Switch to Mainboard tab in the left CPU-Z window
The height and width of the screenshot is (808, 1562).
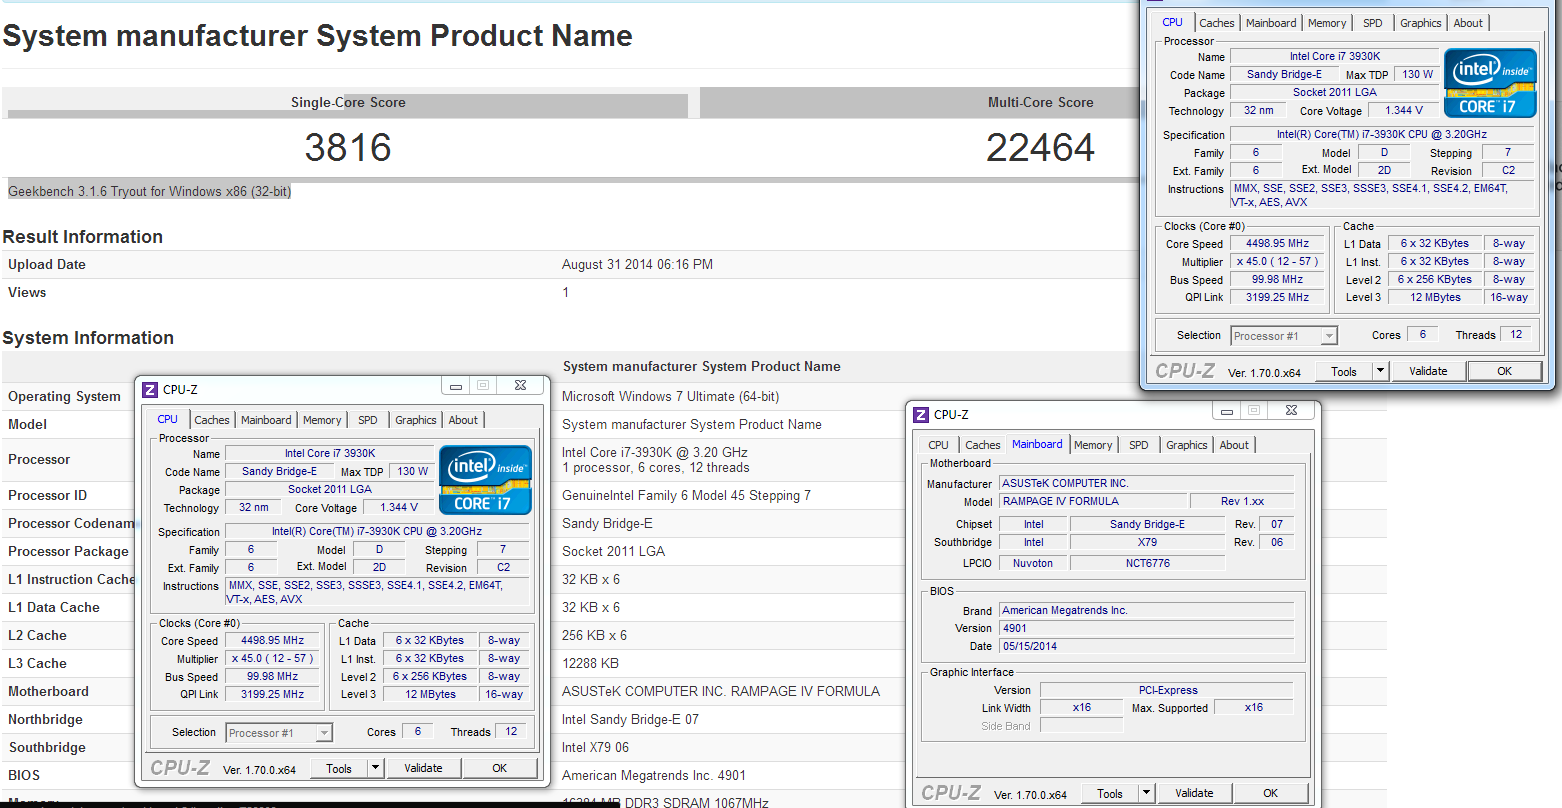tap(266, 420)
